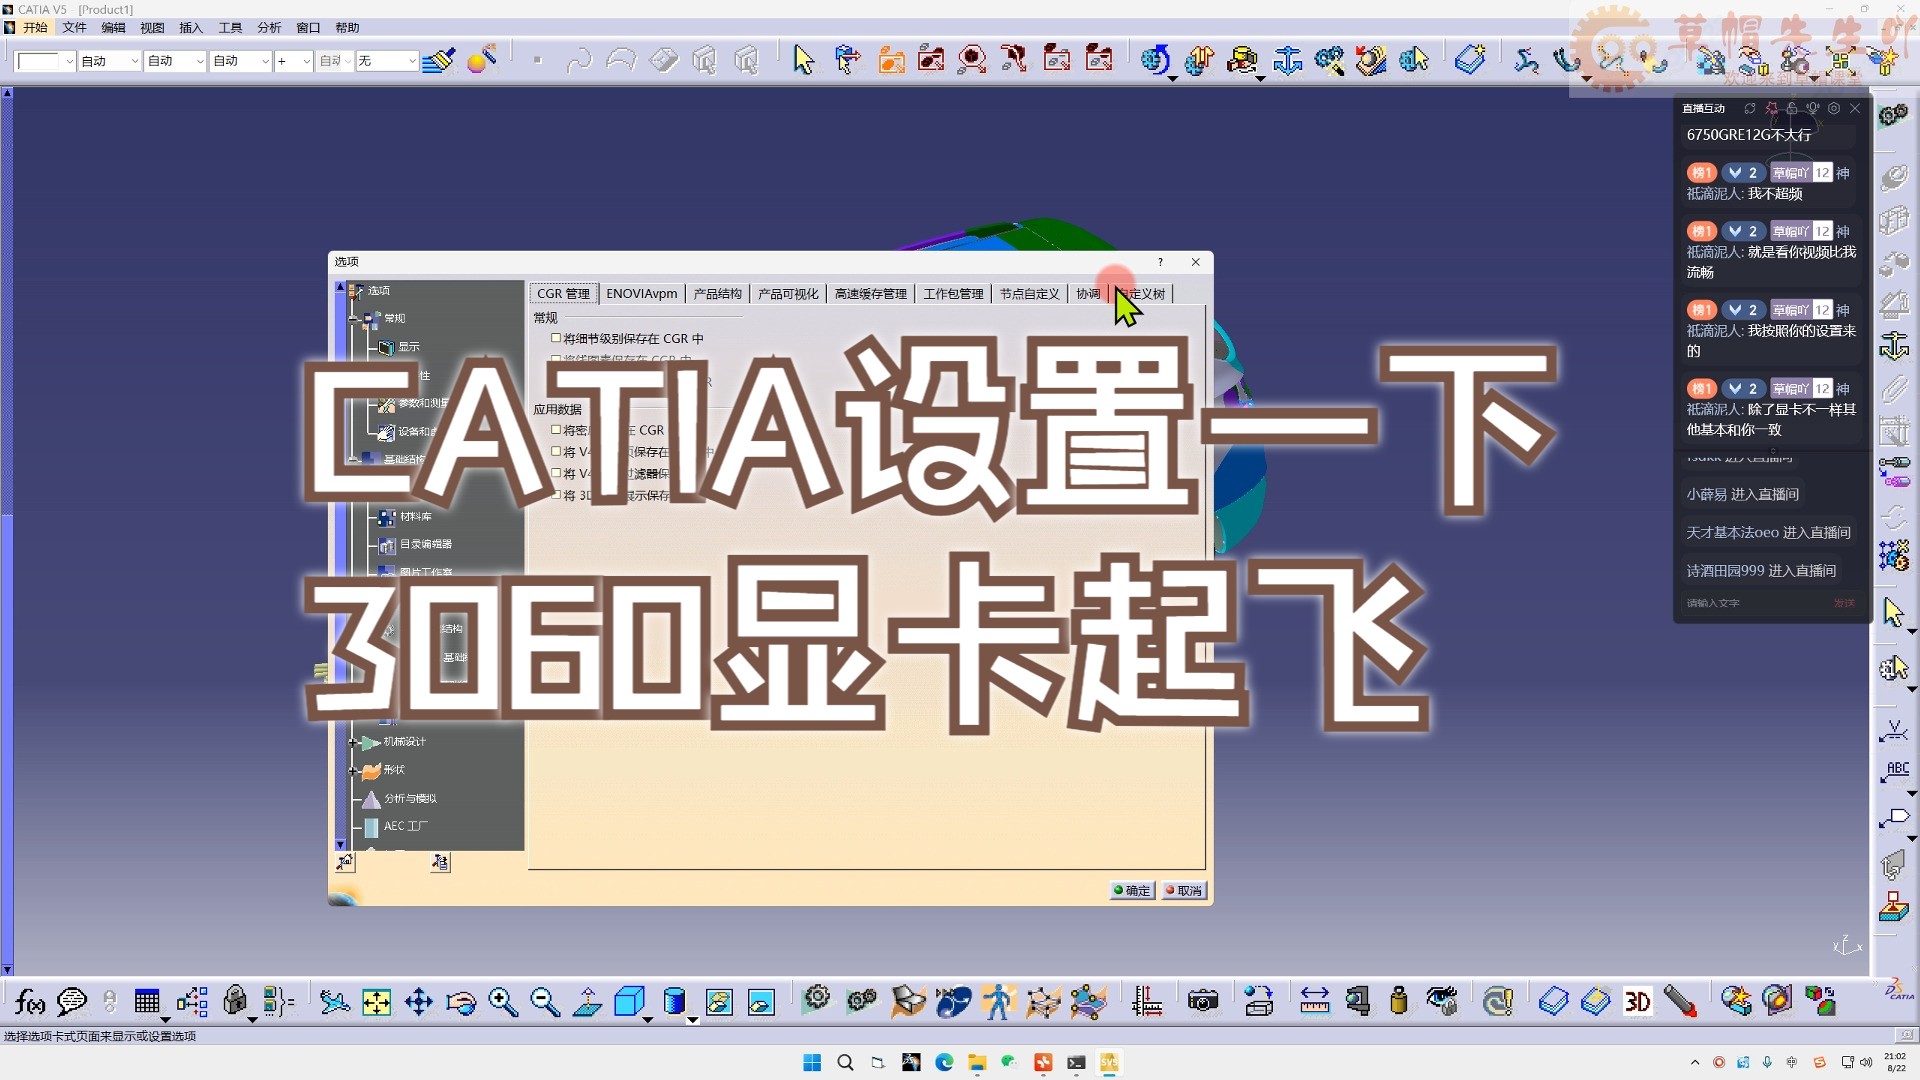The height and width of the screenshot is (1080, 1920).
Task: Switch to the ENOVIAvpm tab
Action: pyautogui.click(x=641, y=293)
